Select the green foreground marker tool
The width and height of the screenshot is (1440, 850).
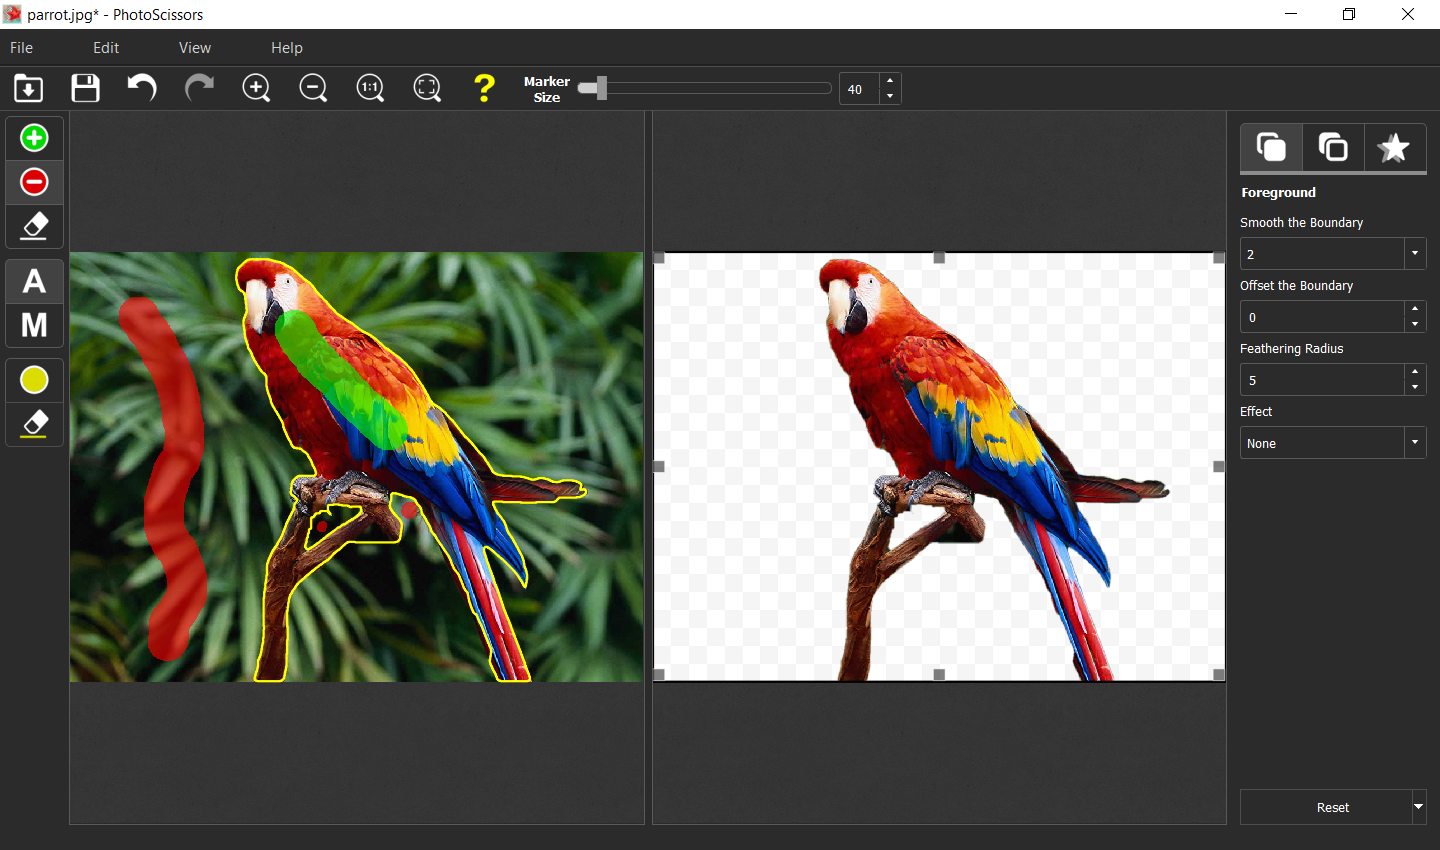34,137
